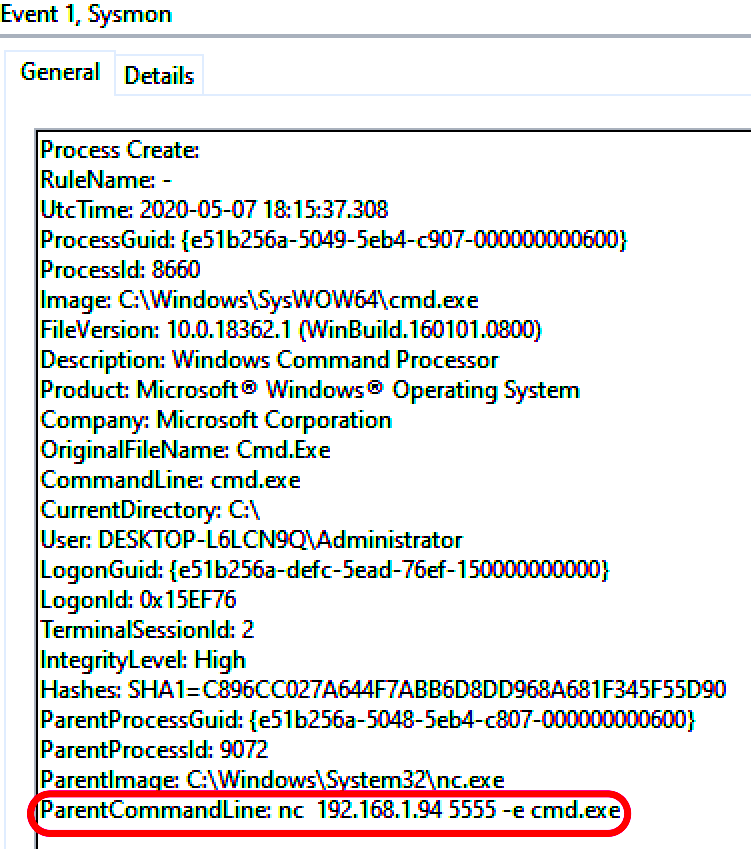Click the 'Event 1, Sysmon' header
The image size is (751, 849).
point(86,14)
